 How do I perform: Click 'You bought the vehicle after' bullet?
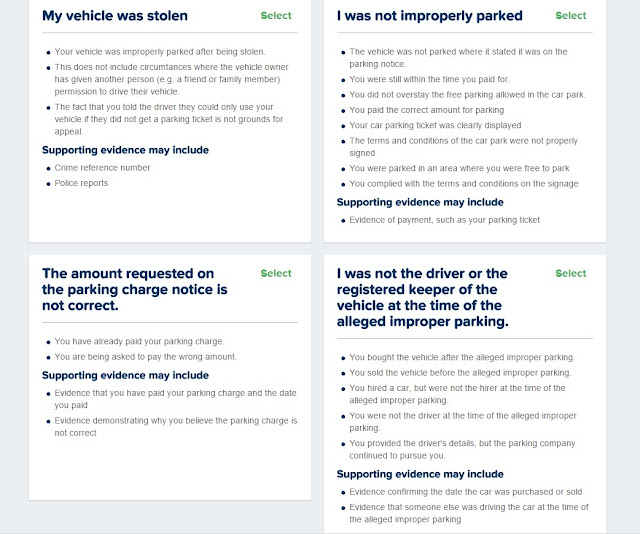click(x=462, y=357)
